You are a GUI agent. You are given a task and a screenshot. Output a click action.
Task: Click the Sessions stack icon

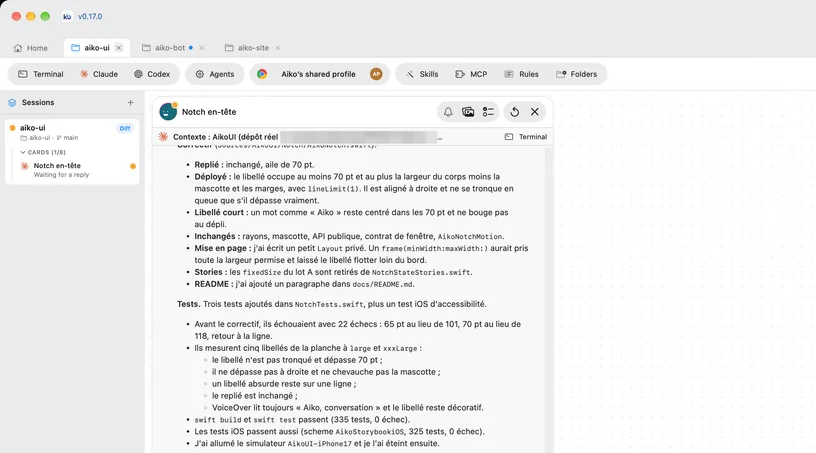pos(12,103)
